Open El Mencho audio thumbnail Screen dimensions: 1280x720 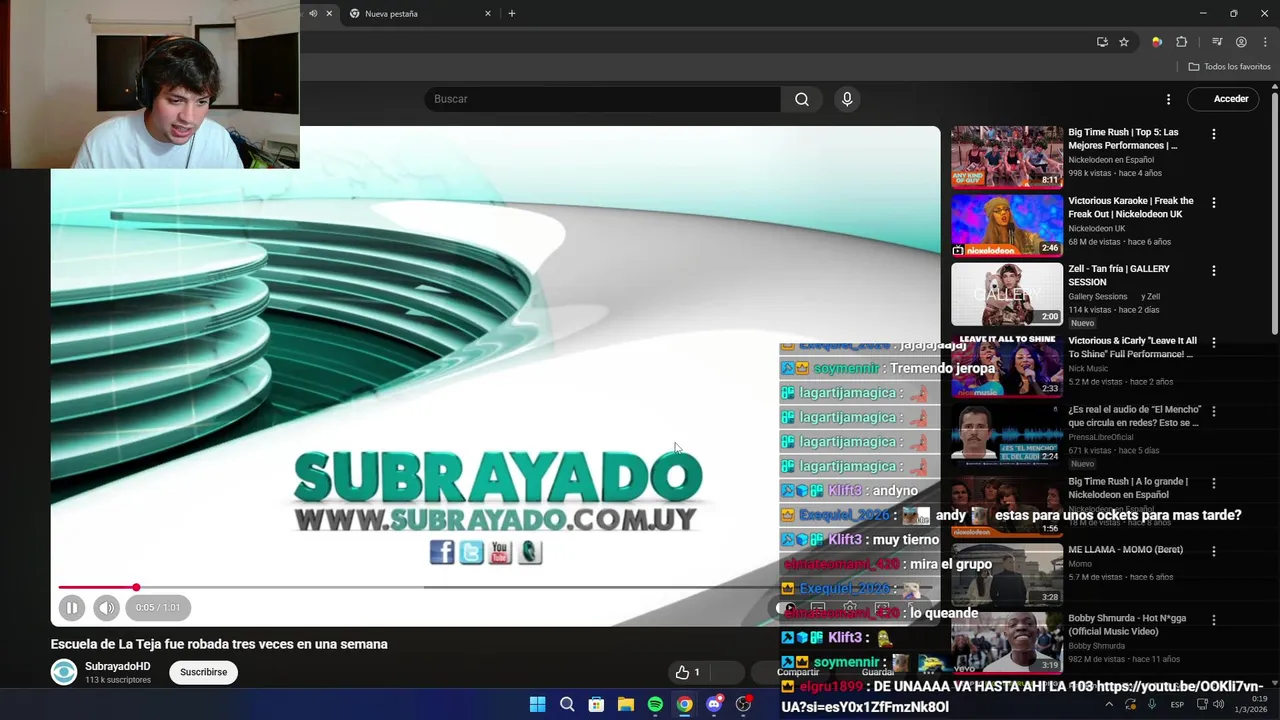click(x=1007, y=433)
